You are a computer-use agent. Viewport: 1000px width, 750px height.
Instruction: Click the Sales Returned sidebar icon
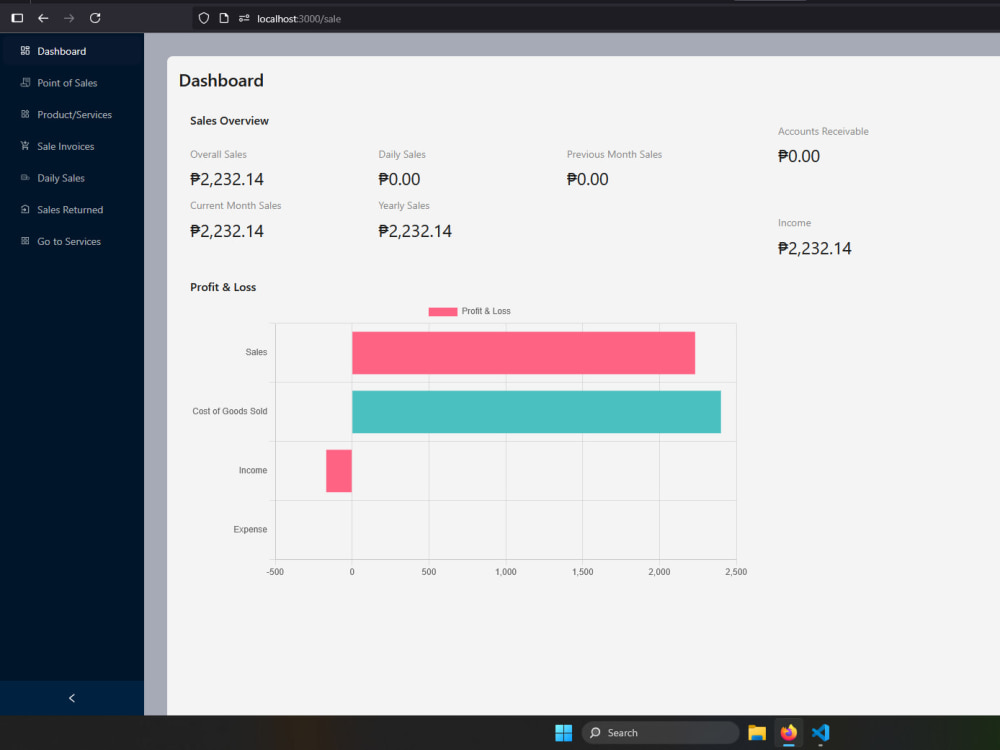tap(25, 209)
